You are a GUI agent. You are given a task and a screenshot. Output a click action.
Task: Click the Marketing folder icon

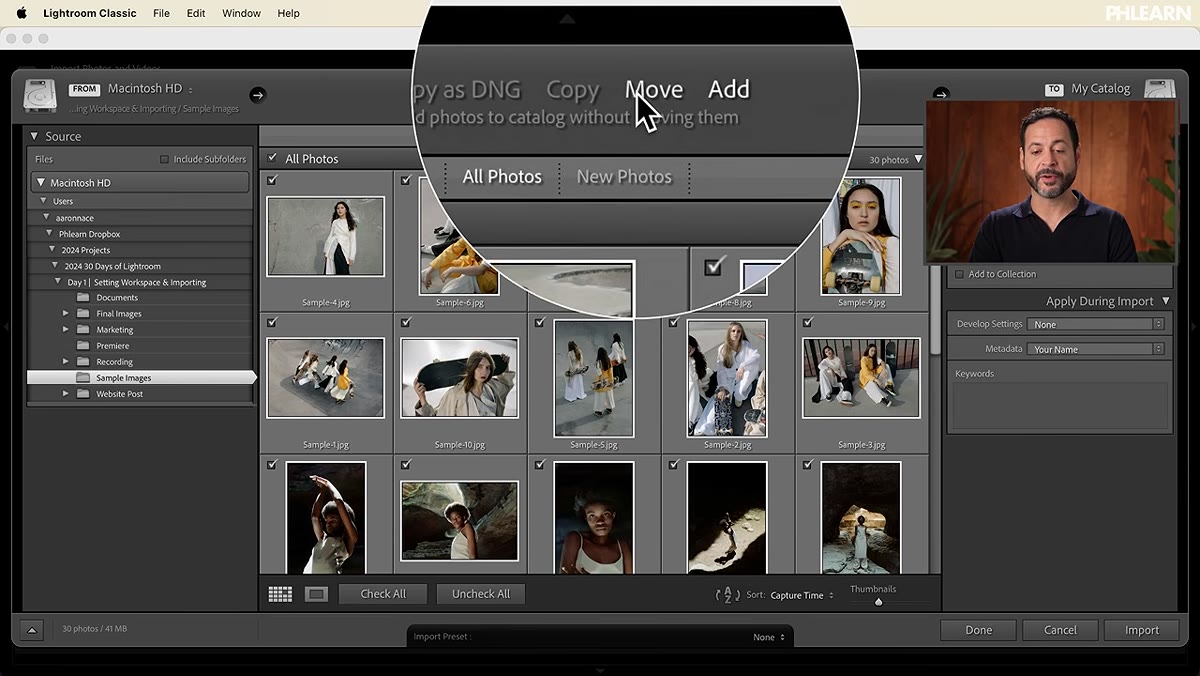pos(83,330)
